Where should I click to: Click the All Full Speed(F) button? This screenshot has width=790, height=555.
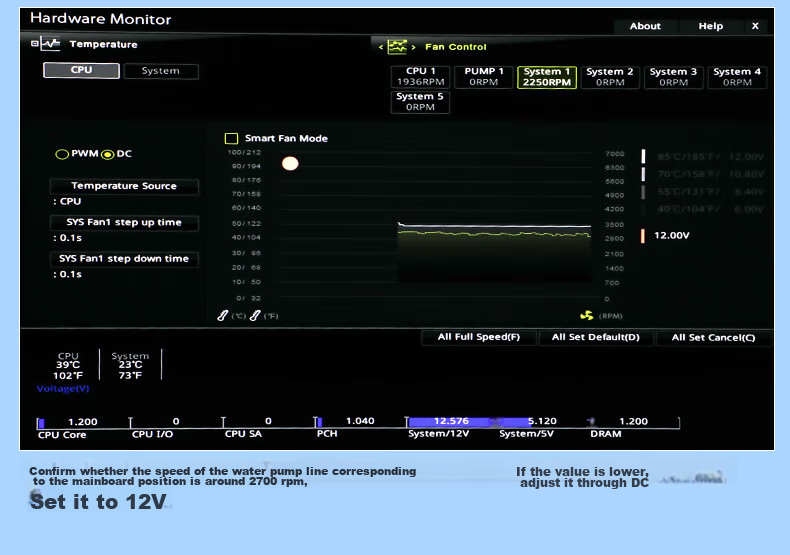coord(479,337)
